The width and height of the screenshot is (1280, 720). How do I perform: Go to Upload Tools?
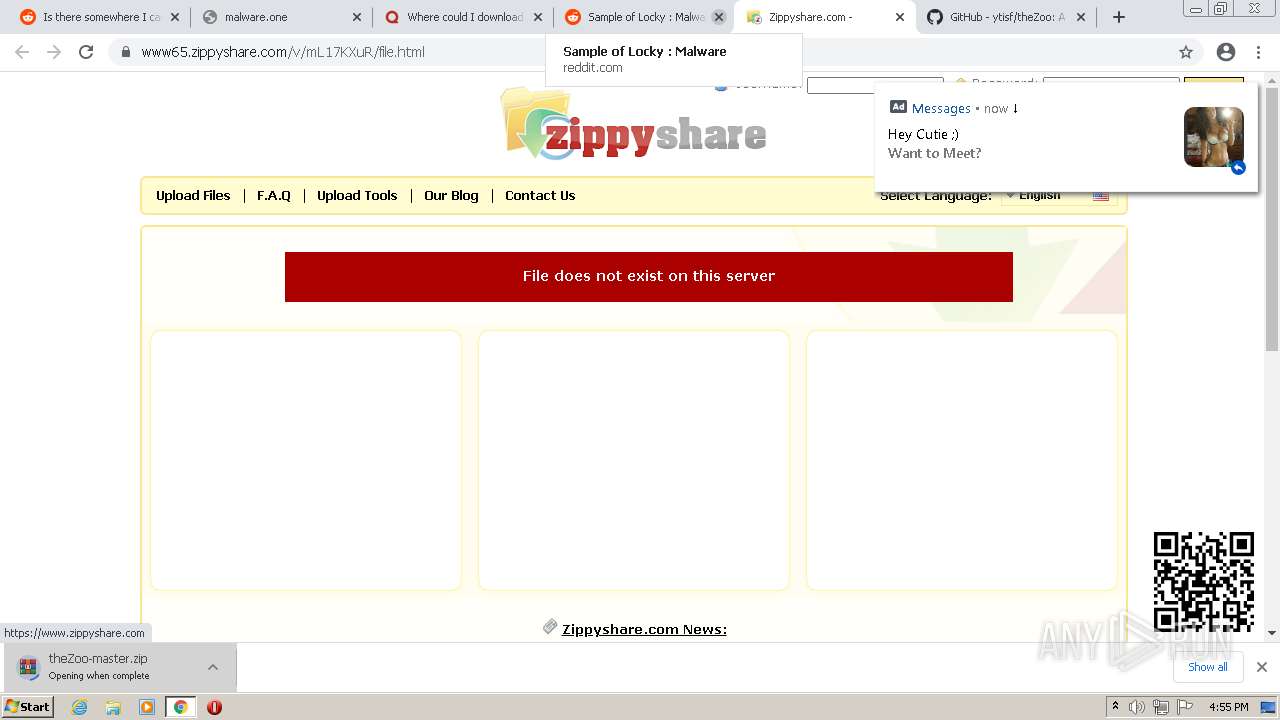click(x=357, y=195)
